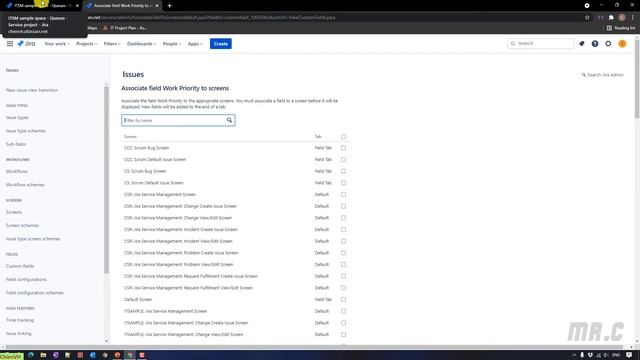
Task: Check the ITSAMPLE: Jira Service Management Screen checkbox
Action: pos(343,311)
